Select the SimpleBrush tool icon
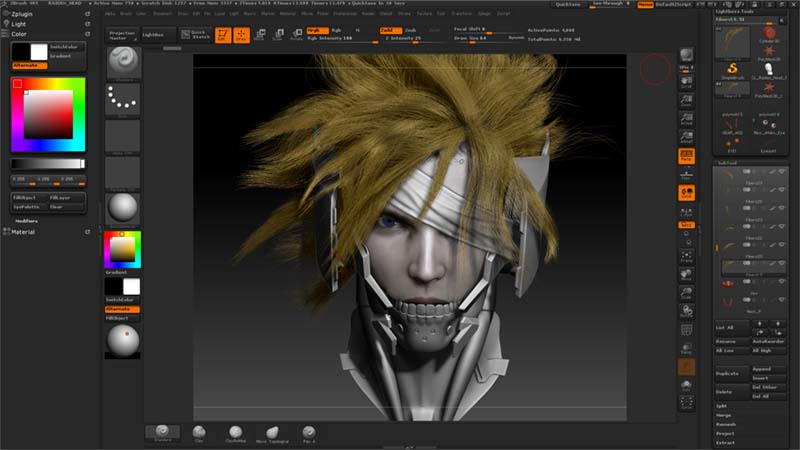The width and height of the screenshot is (800, 450). (732, 70)
